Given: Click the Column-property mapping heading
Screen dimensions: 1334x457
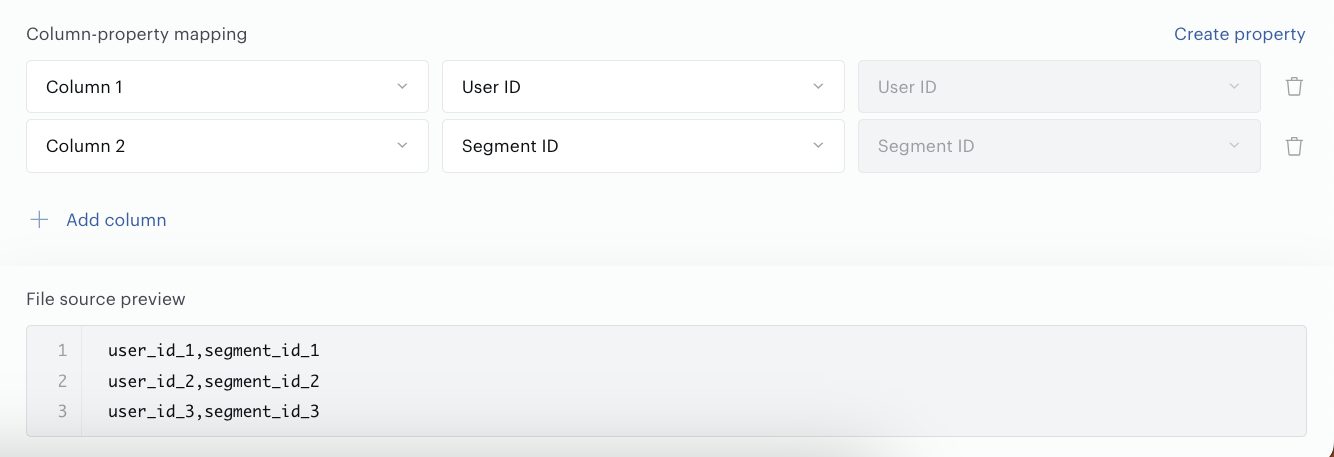Looking at the screenshot, I should tap(136, 34).
